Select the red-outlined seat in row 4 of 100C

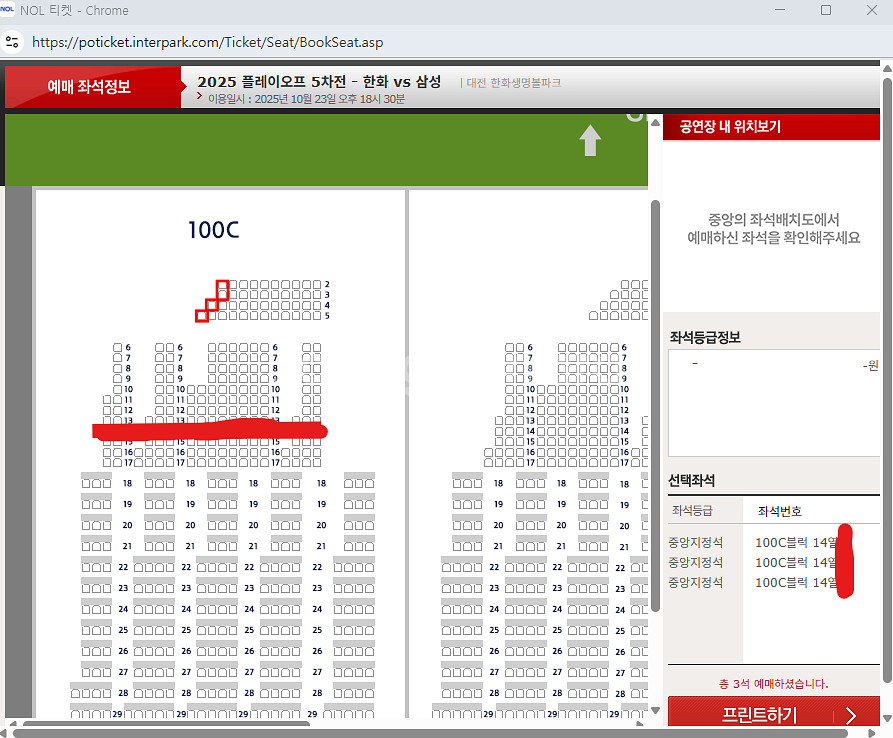tap(212, 305)
